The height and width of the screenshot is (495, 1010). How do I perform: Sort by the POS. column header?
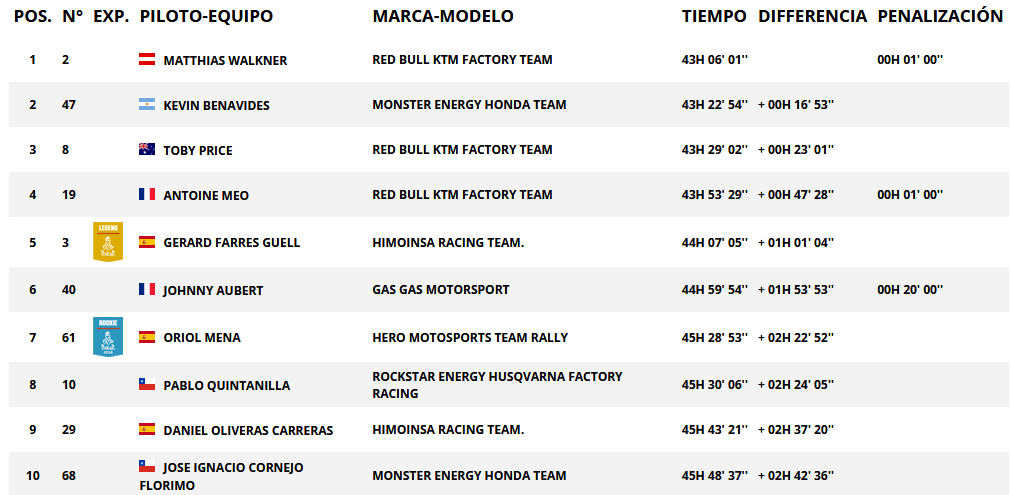coord(33,17)
